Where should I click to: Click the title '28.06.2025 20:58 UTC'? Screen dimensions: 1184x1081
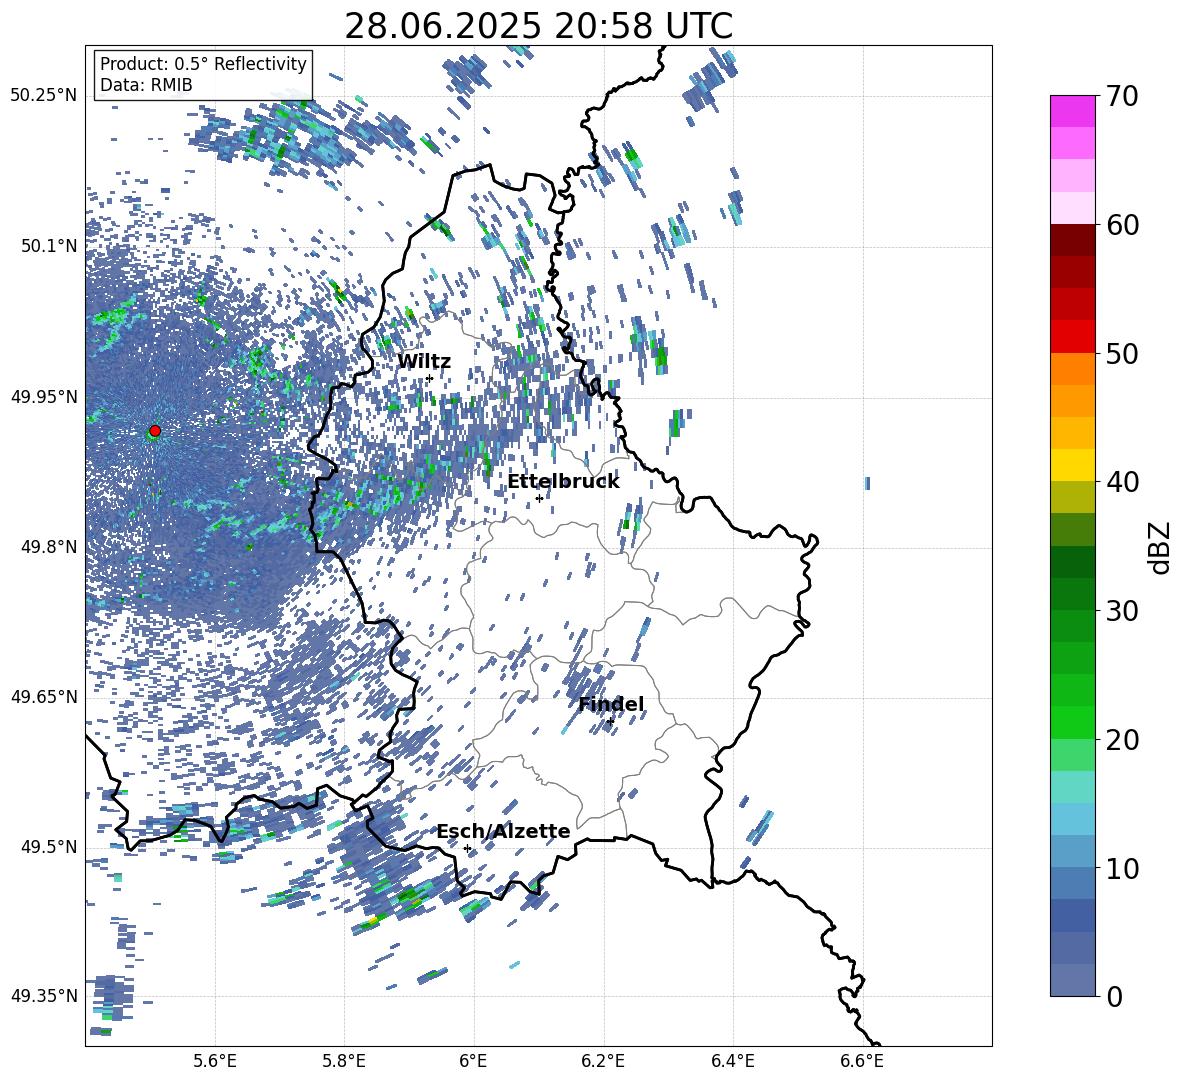coord(538,26)
